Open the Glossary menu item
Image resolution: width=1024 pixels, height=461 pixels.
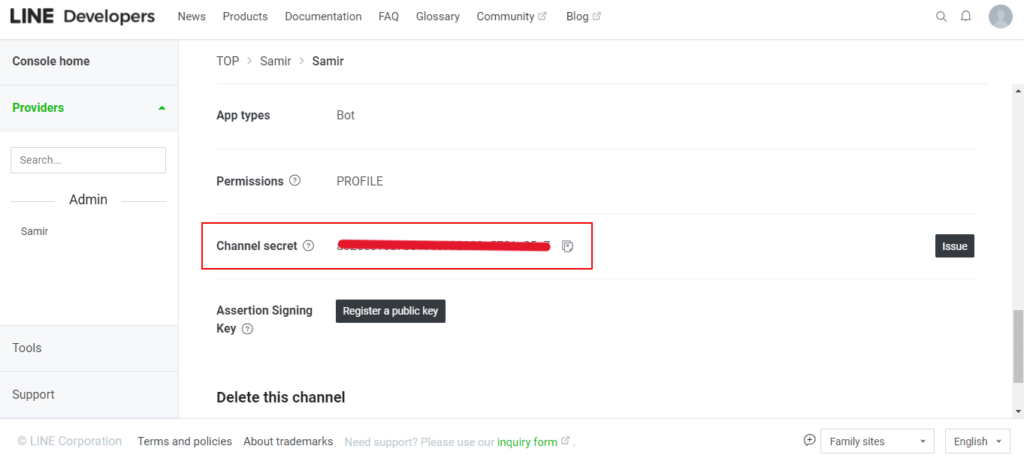[x=438, y=16]
